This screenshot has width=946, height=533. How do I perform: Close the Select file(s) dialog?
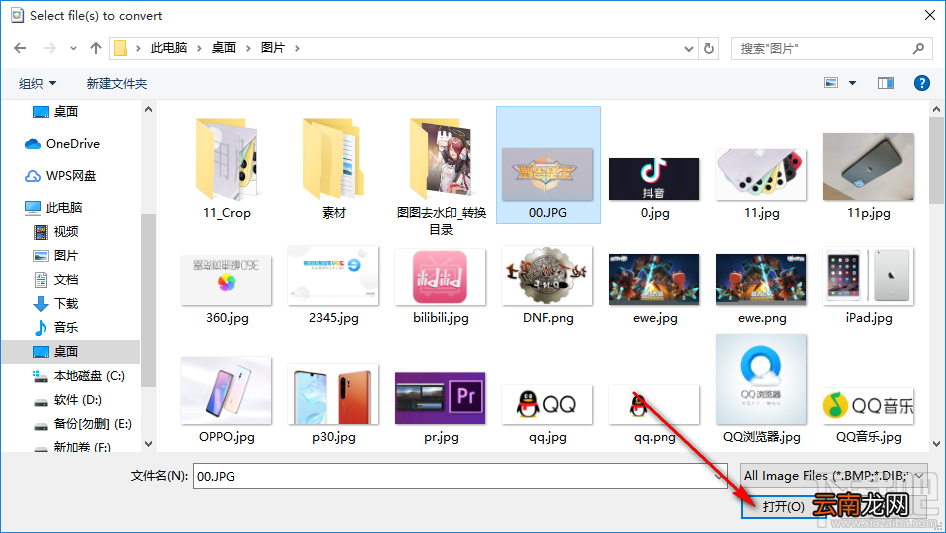[930, 16]
